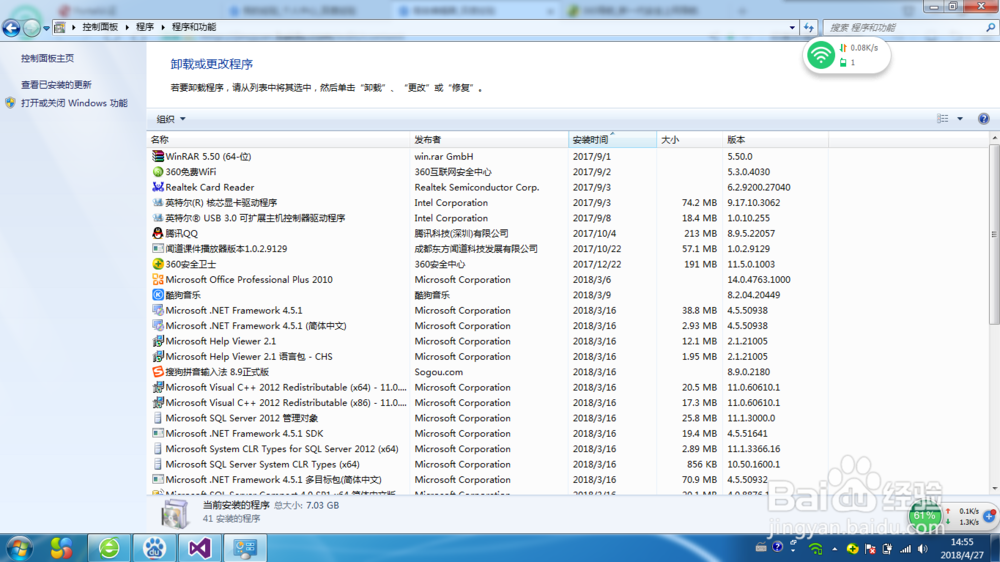Click the 61% memory floating ball
This screenshot has height=562, width=1000.
click(925, 516)
